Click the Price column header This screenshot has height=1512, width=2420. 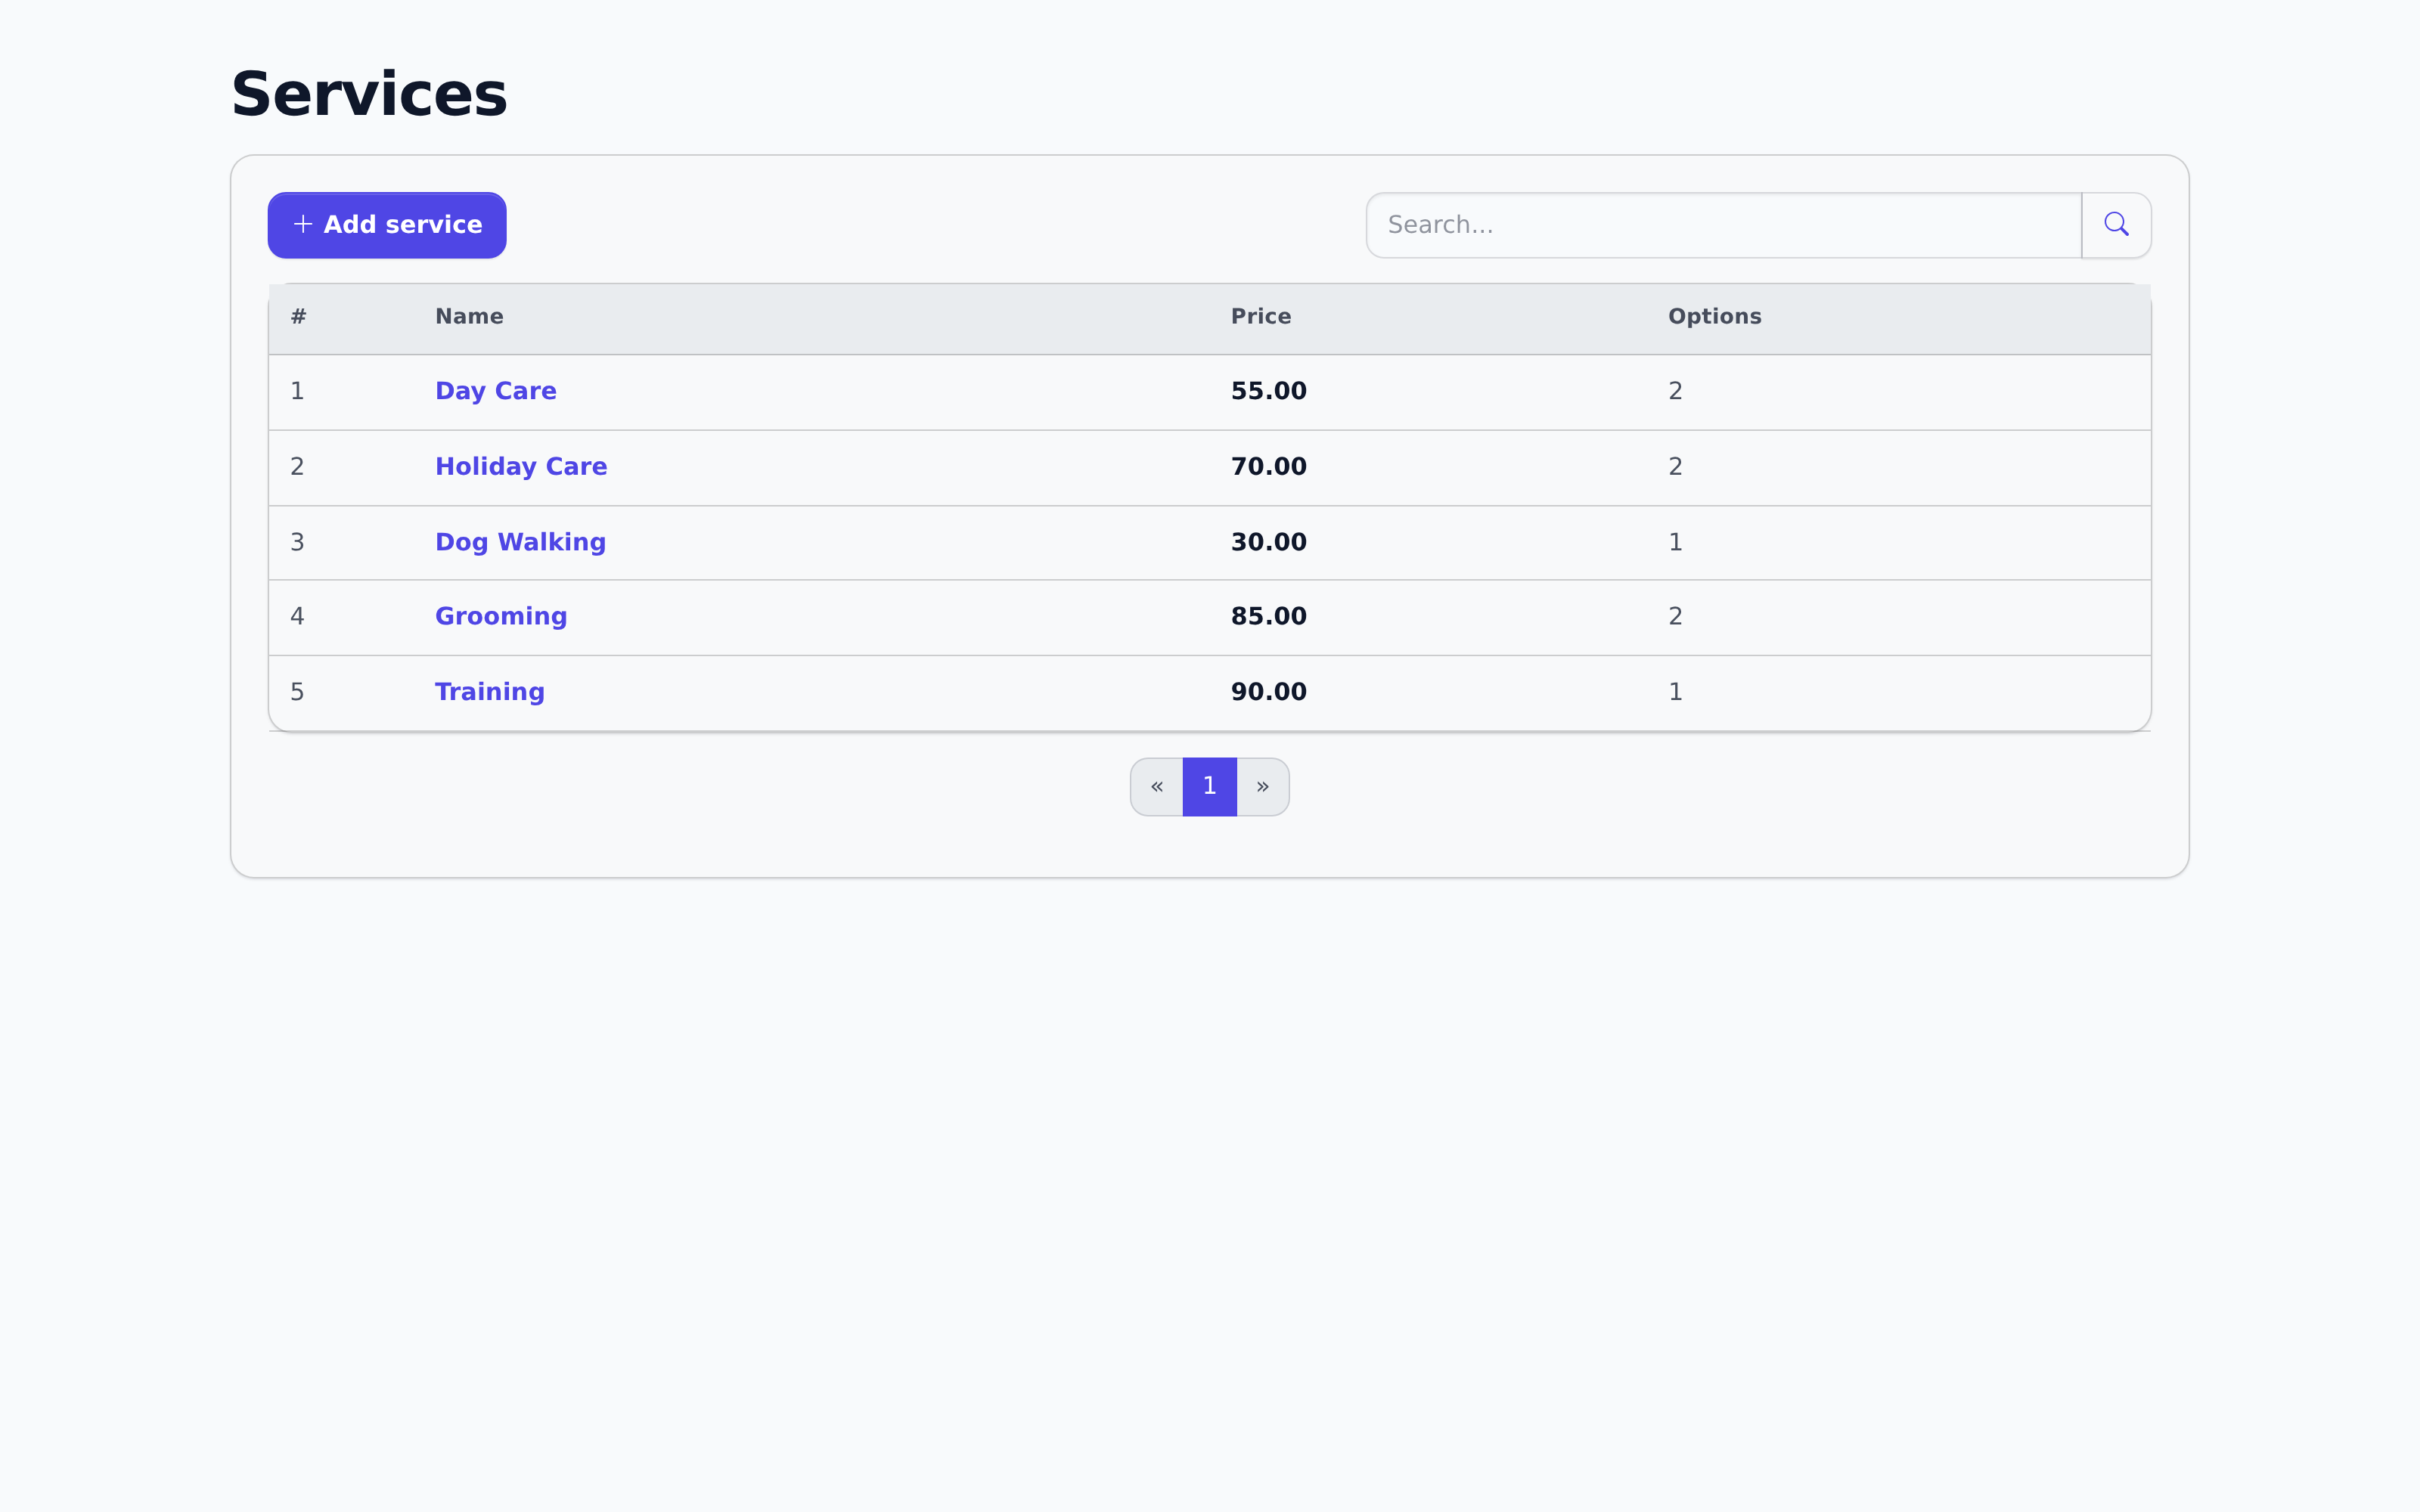pyautogui.click(x=1260, y=316)
